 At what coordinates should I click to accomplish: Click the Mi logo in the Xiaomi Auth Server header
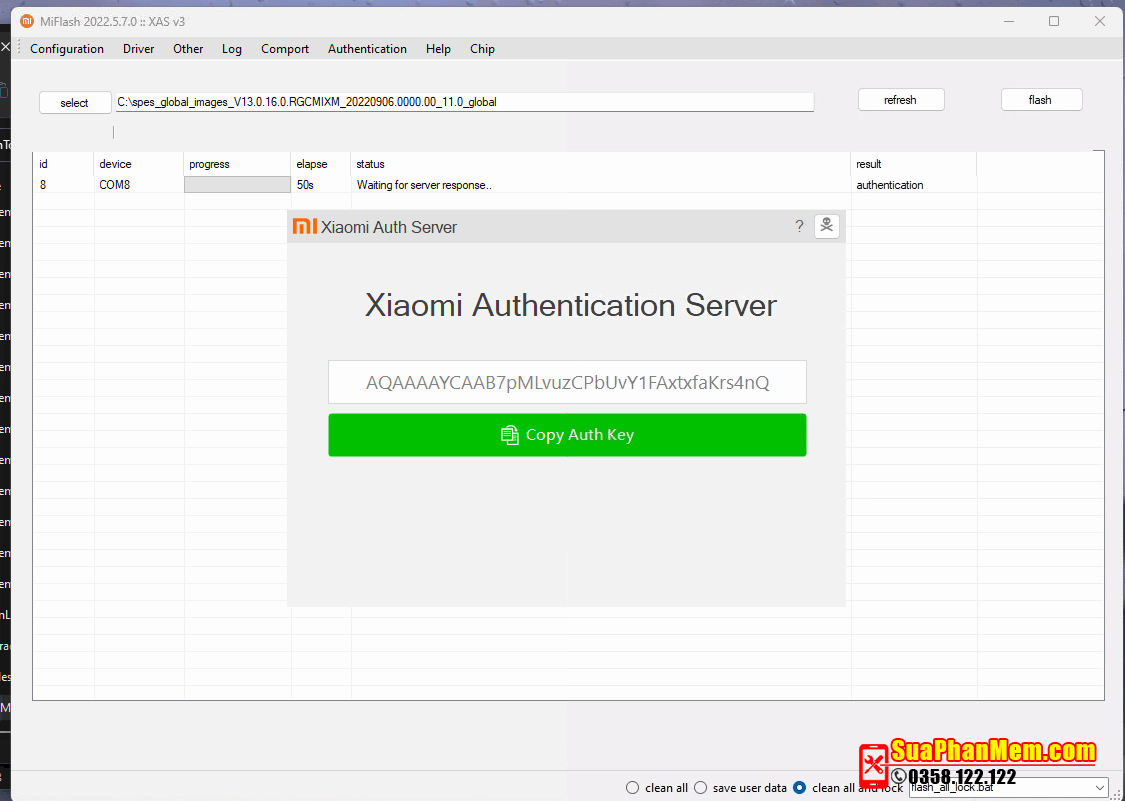tap(304, 226)
